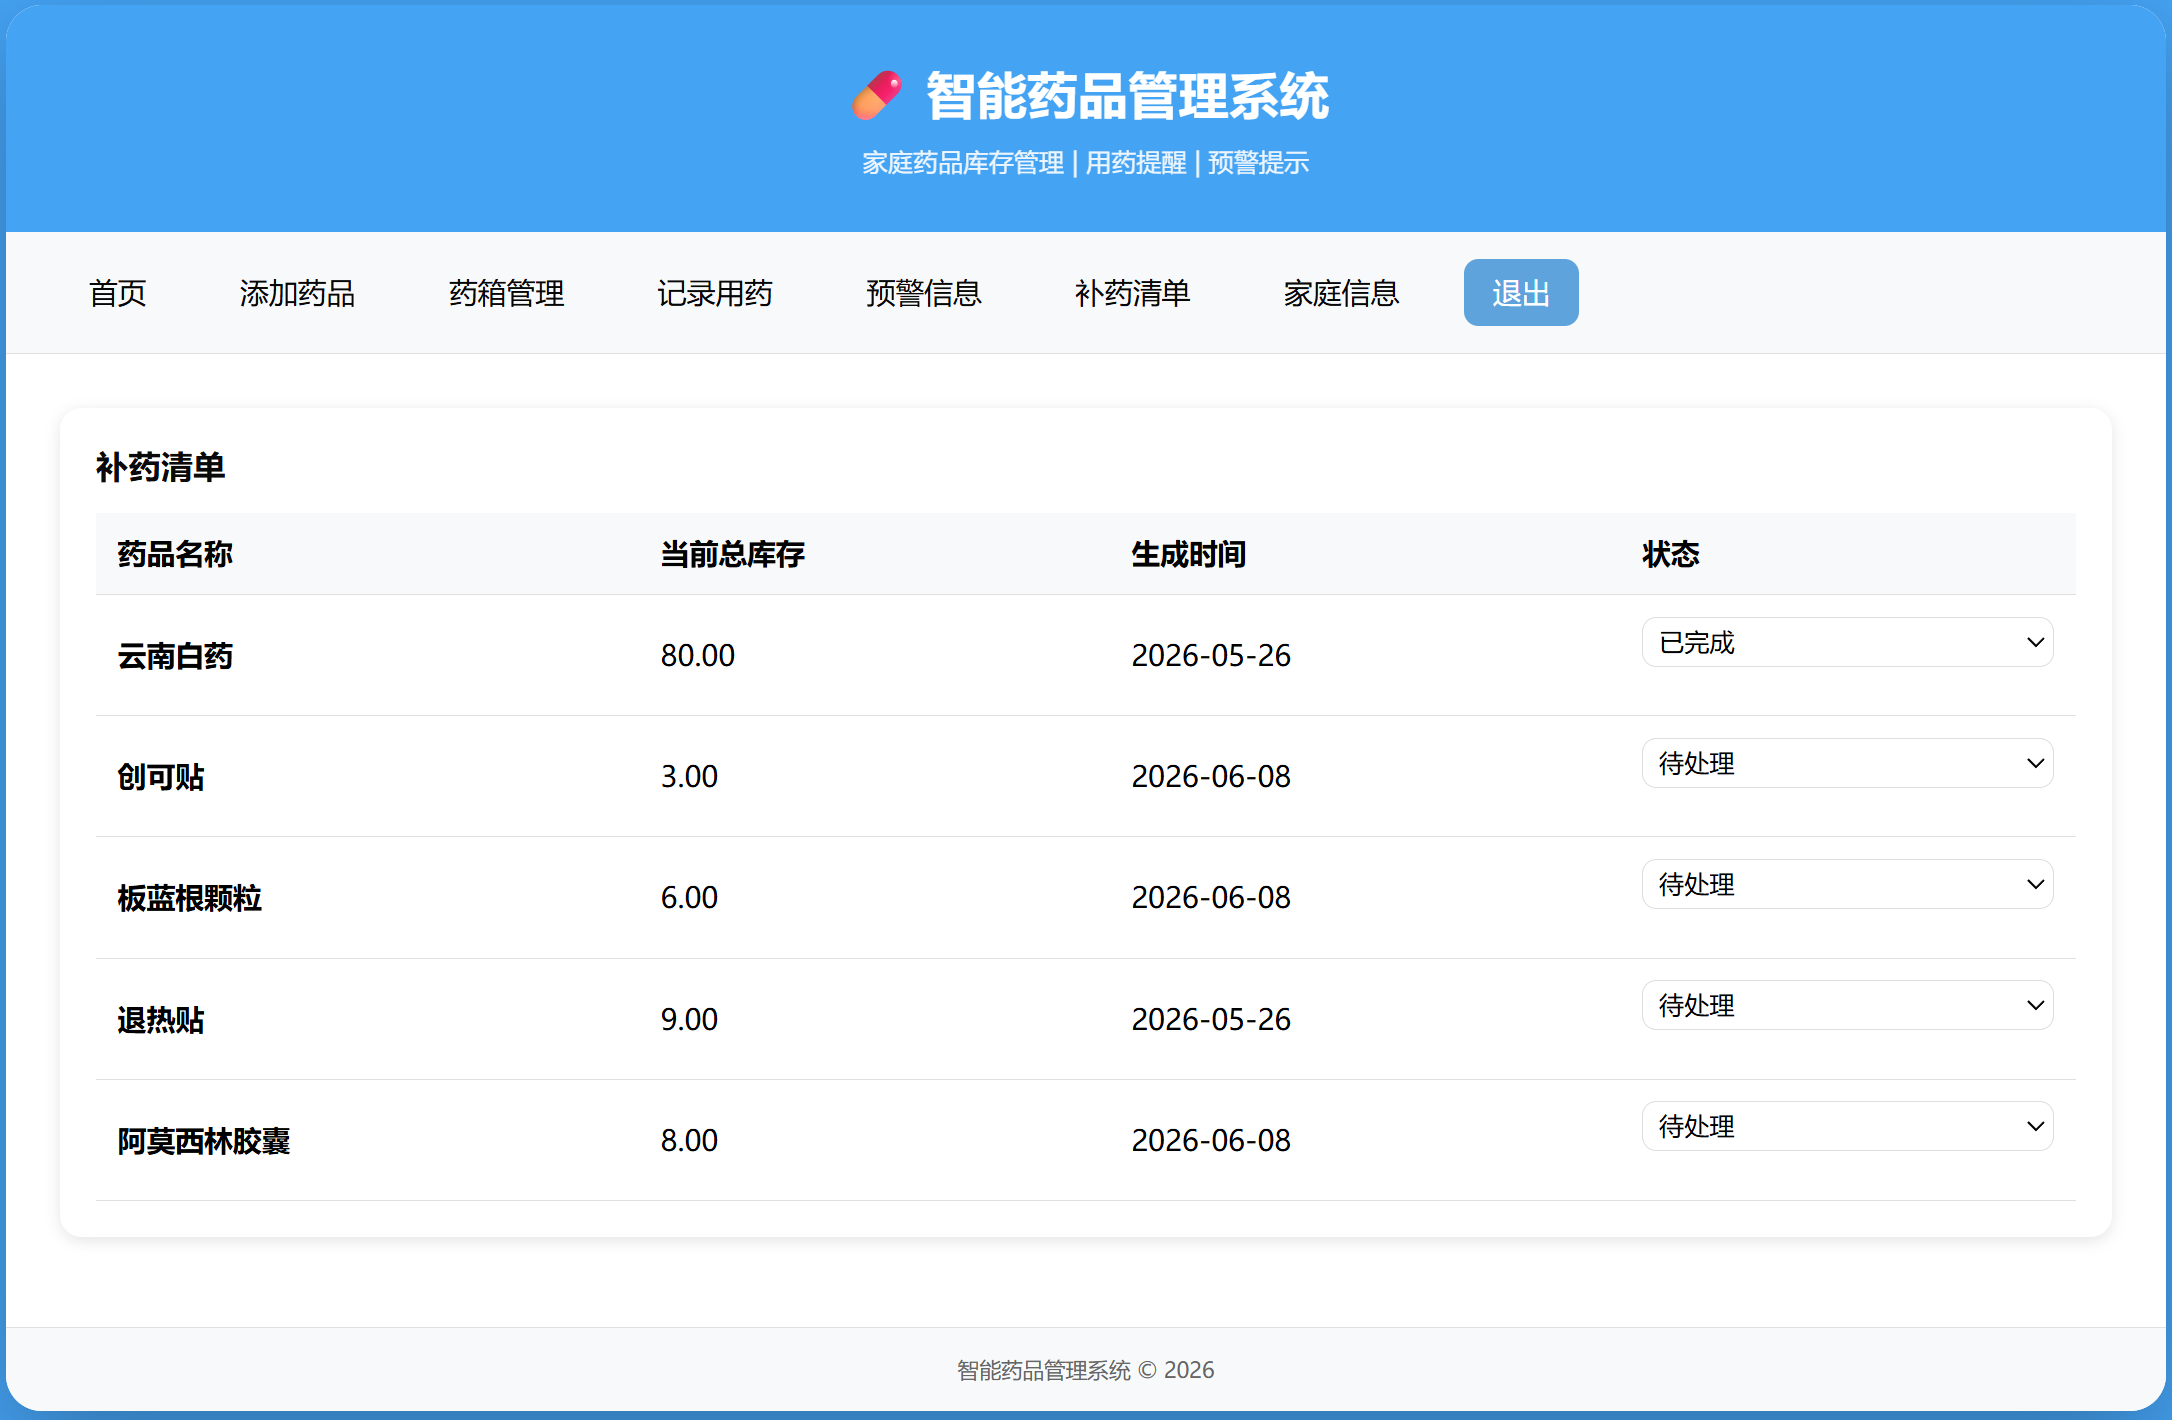
Task: Change status dropdown for 退热贴
Action: (x=1847, y=1005)
